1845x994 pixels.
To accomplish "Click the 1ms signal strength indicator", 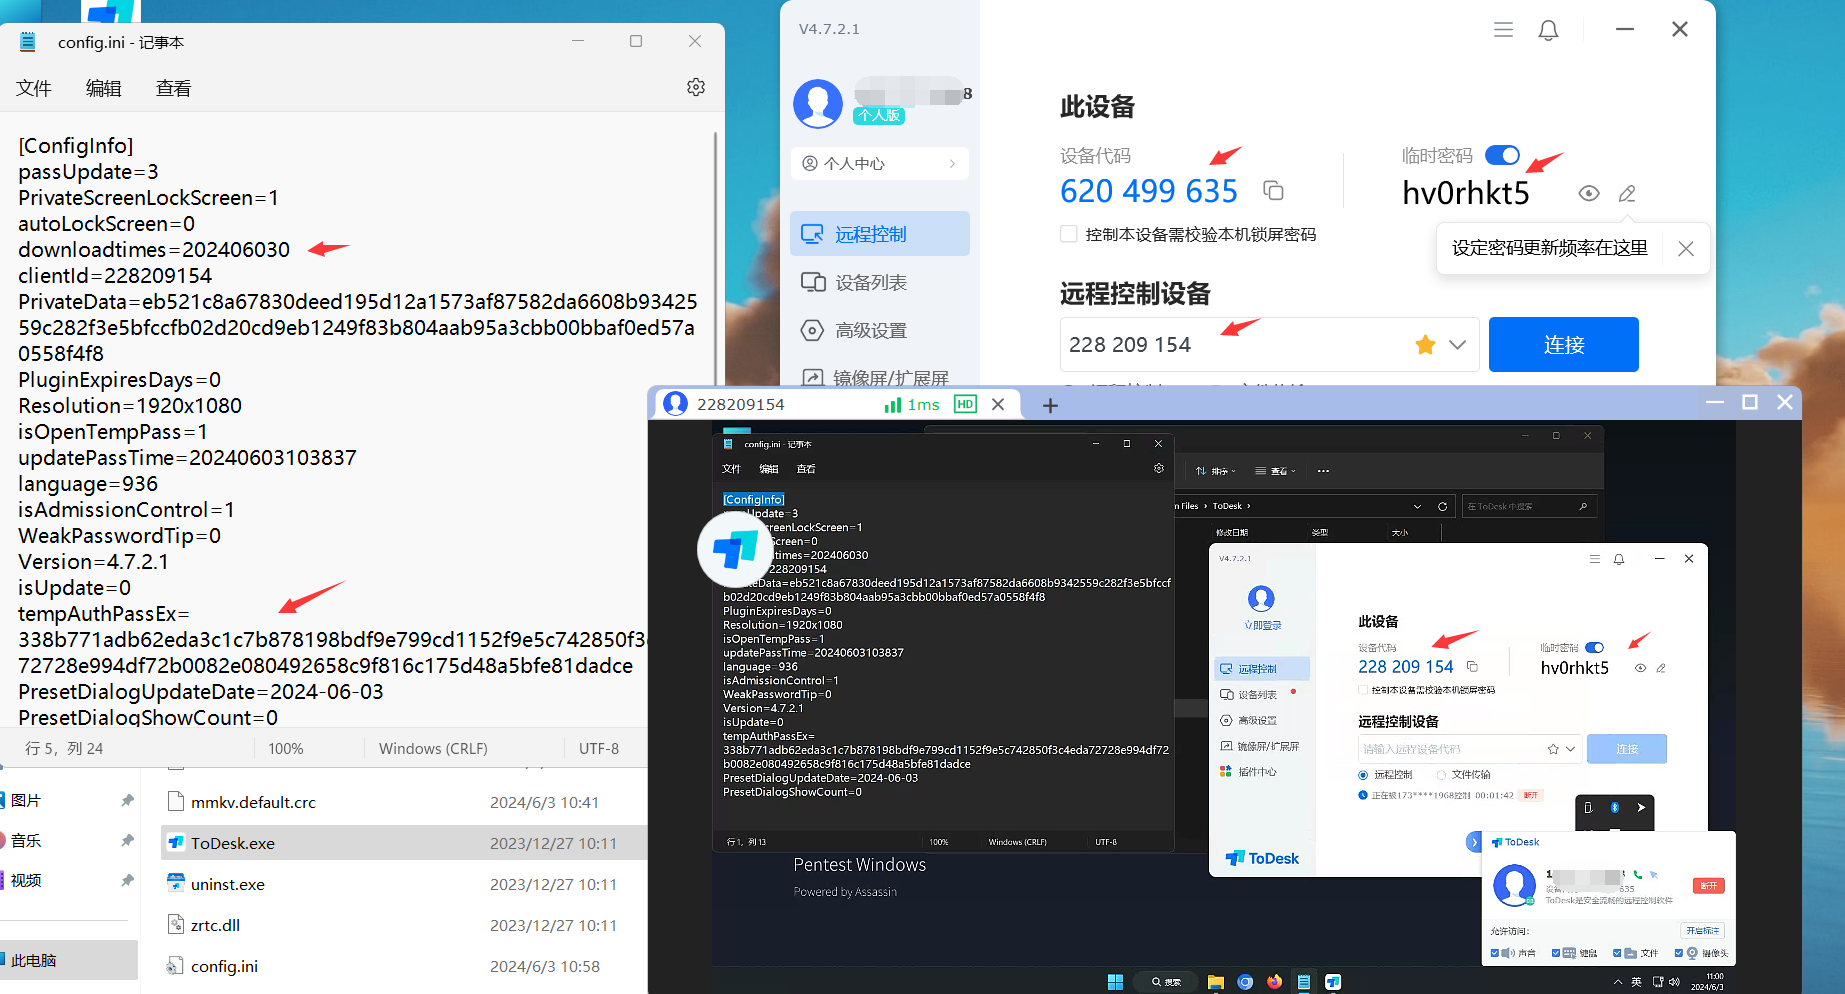I will point(912,404).
